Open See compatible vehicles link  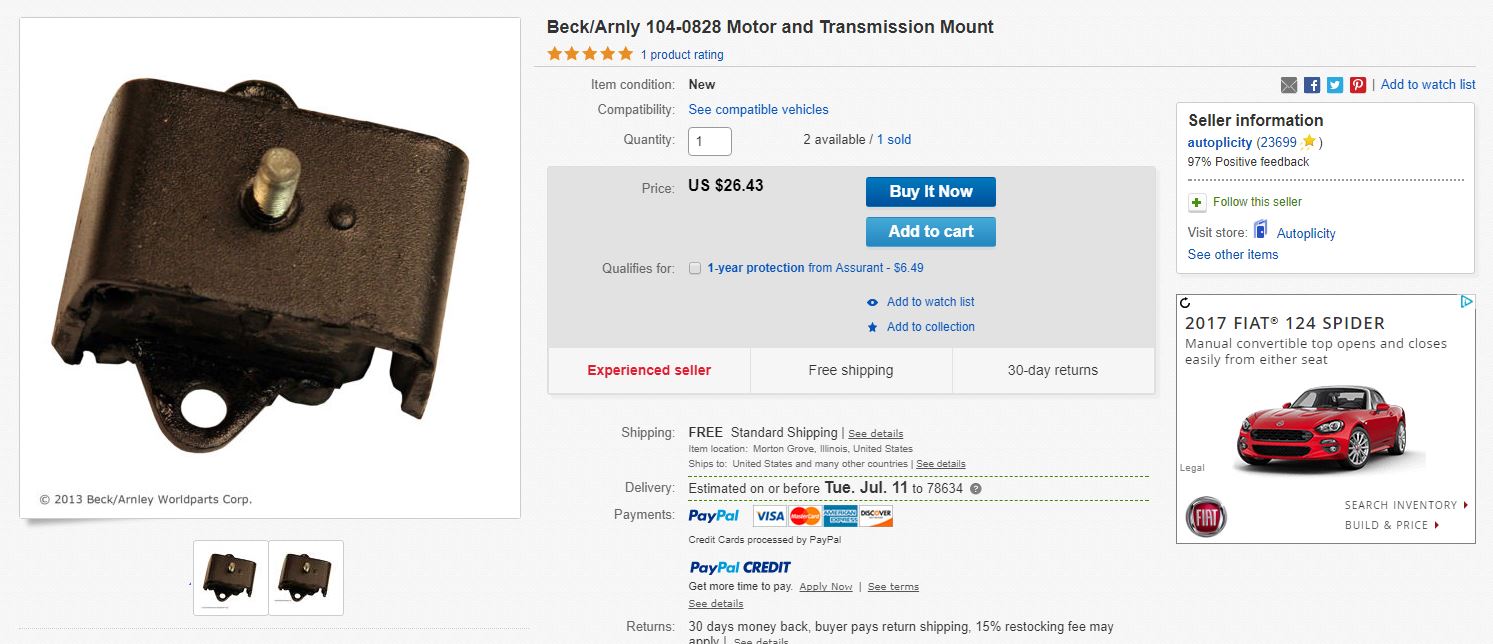click(x=758, y=110)
